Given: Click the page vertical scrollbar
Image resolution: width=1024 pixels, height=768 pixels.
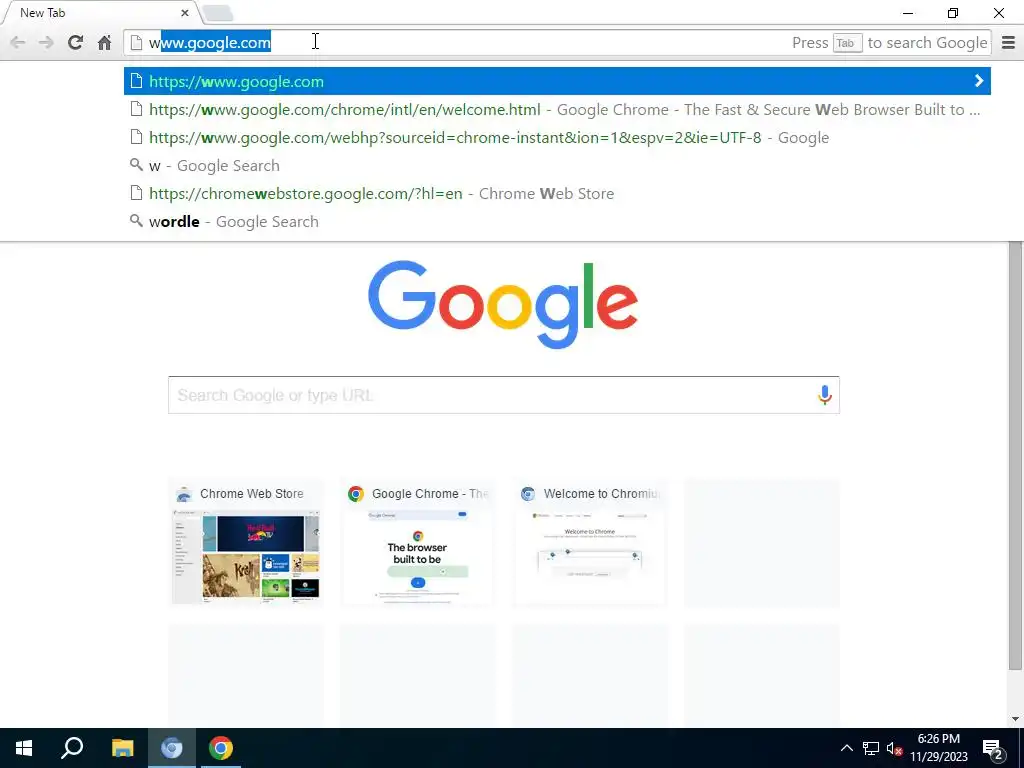Looking at the screenshot, I should pos(1015,456).
